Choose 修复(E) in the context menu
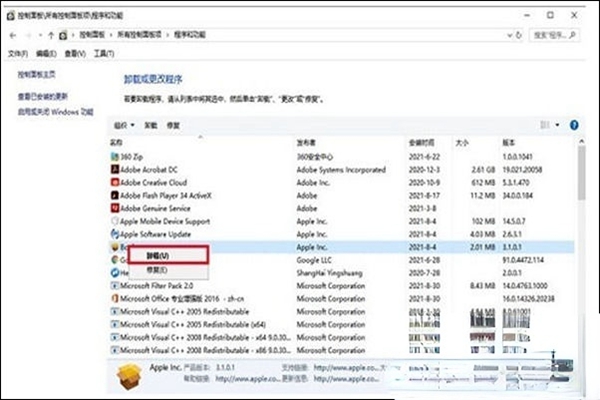Image resolution: width=600 pixels, height=400 pixels. click(168, 270)
